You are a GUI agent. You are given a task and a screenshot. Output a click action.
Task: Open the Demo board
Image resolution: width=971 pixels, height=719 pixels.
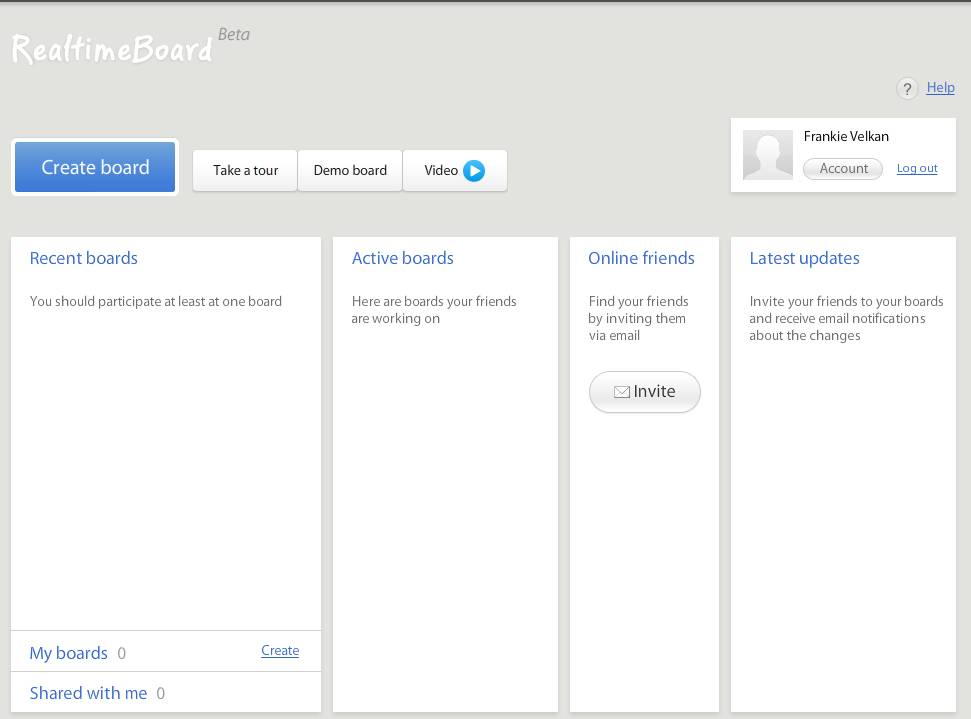click(350, 170)
